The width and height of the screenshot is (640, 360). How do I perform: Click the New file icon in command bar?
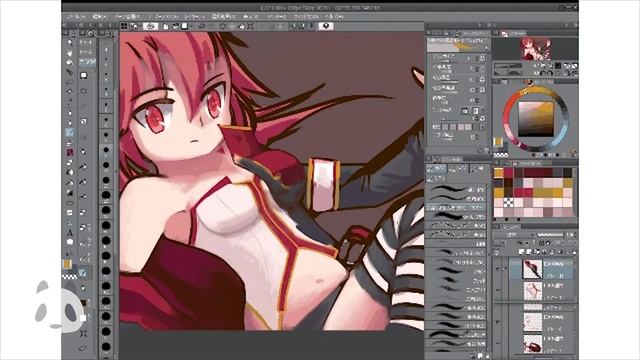[166, 26]
